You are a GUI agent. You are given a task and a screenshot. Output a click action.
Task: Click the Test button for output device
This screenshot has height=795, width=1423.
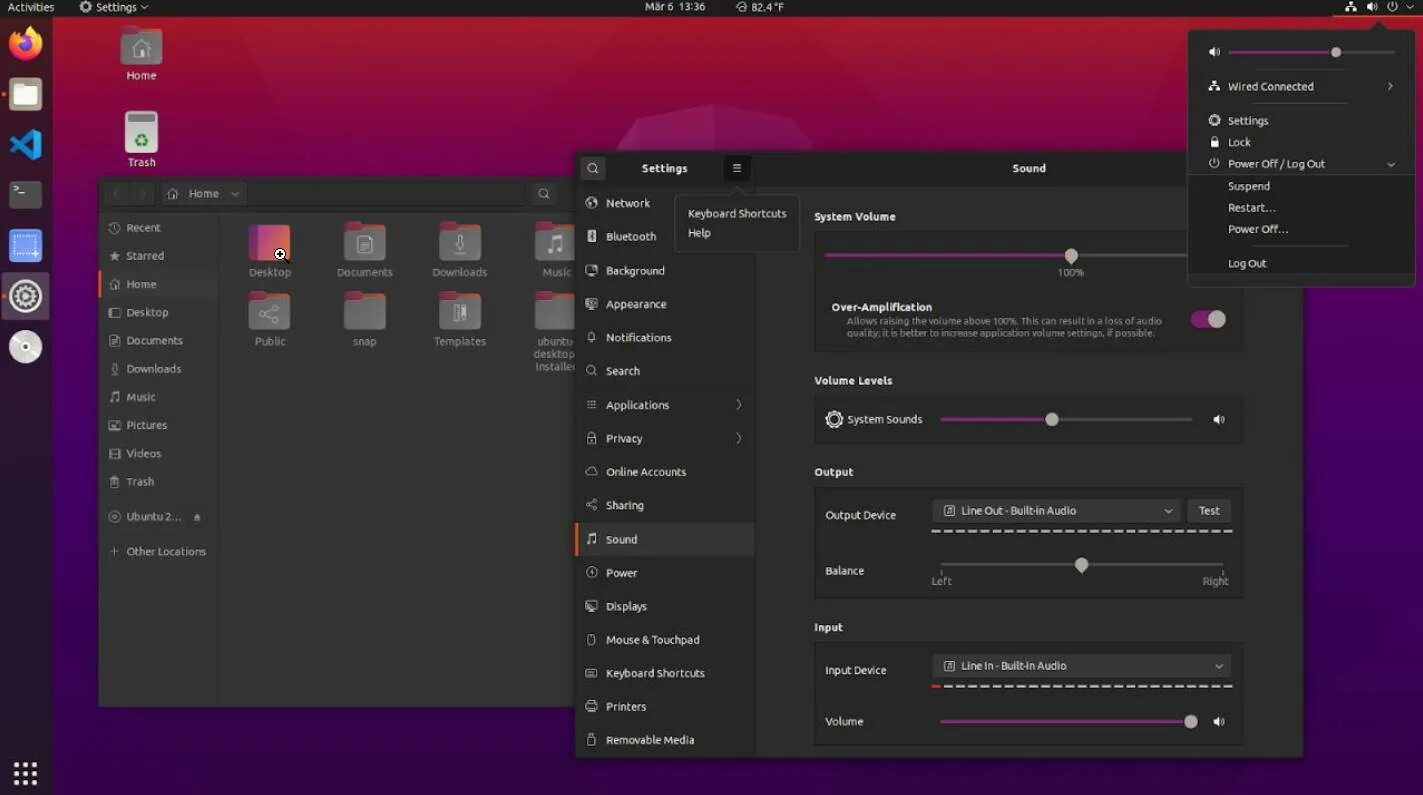click(x=1209, y=511)
